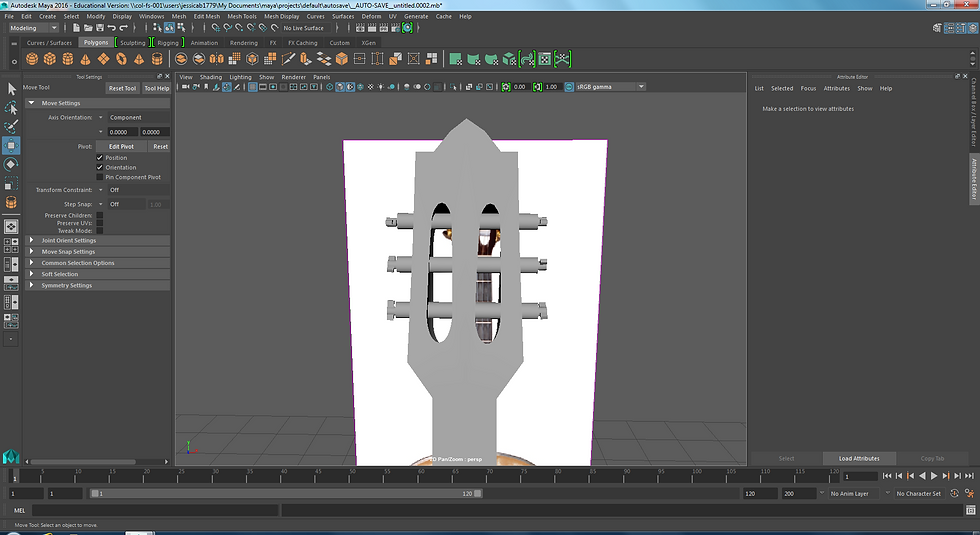Click the polygon pyramid shelf icon
This screenshot has width=980, height=535.
tap(139, 59)
